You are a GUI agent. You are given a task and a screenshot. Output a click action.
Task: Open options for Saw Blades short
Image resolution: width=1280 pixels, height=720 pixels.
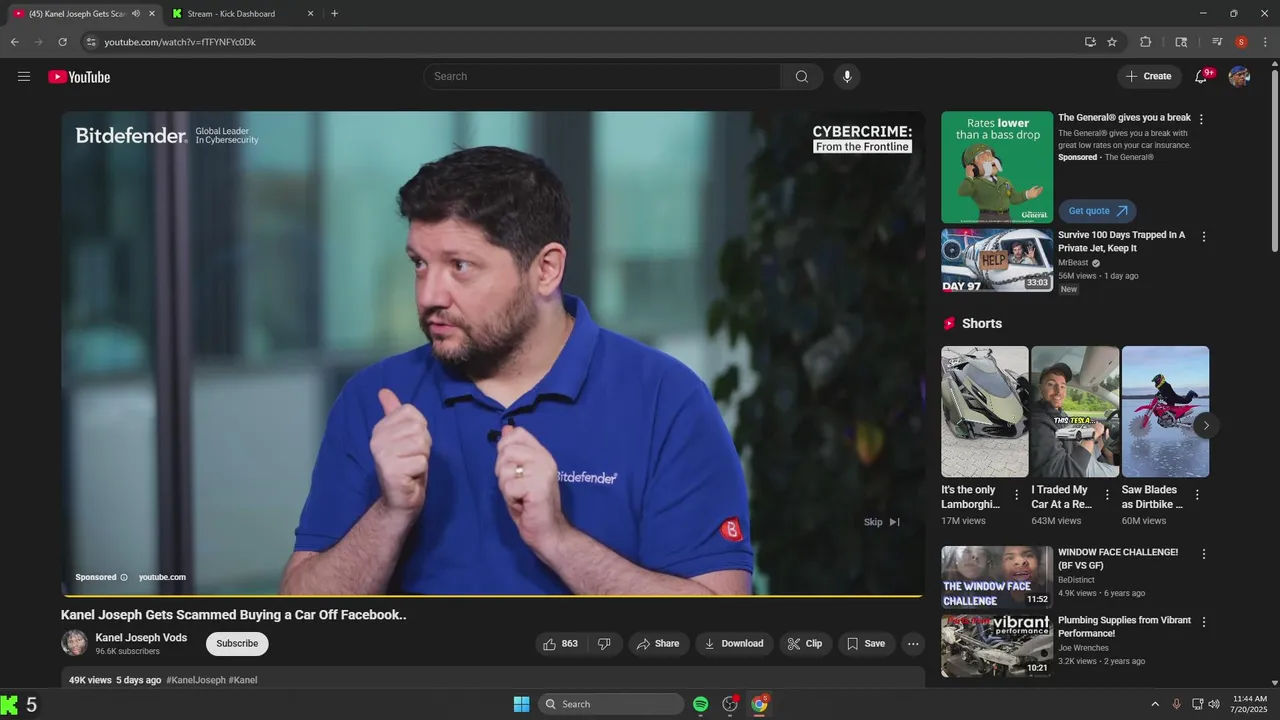(x=1197, y=495)
